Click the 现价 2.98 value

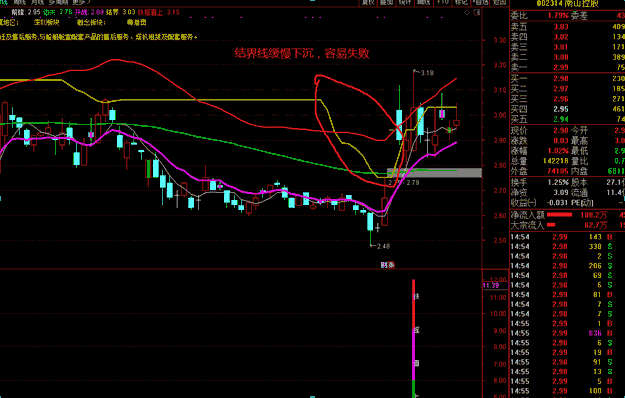click(561, 131)
